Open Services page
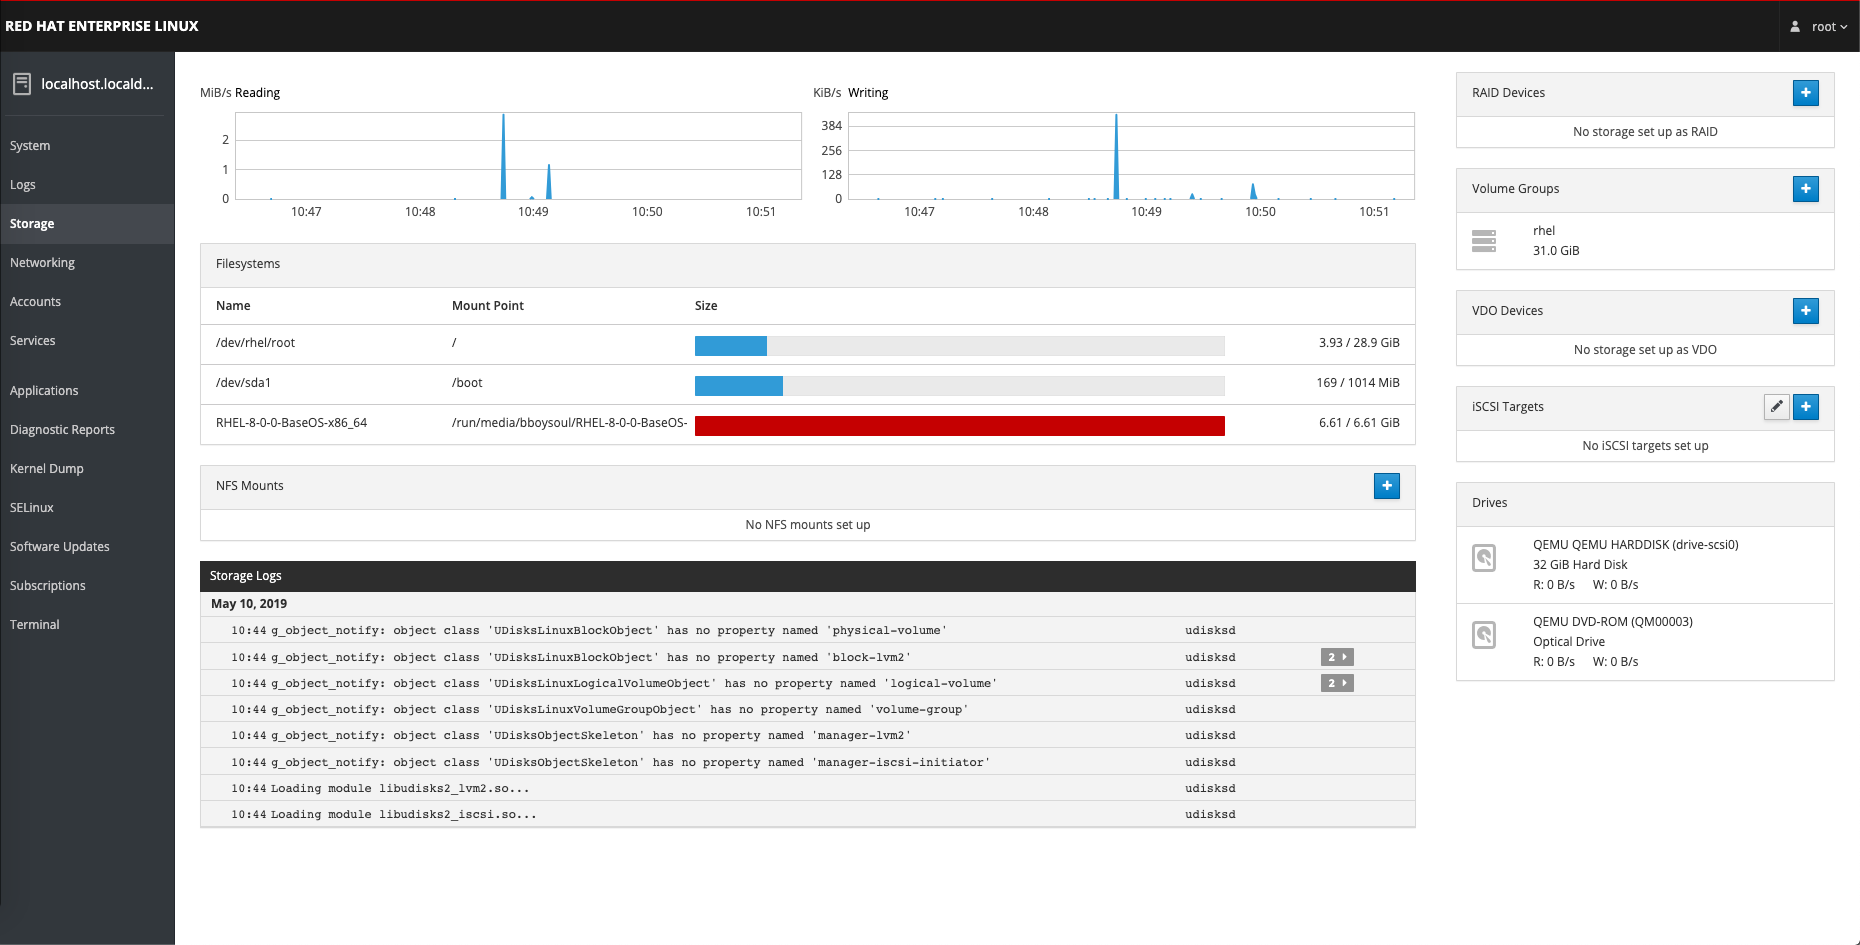 point(87,341)
